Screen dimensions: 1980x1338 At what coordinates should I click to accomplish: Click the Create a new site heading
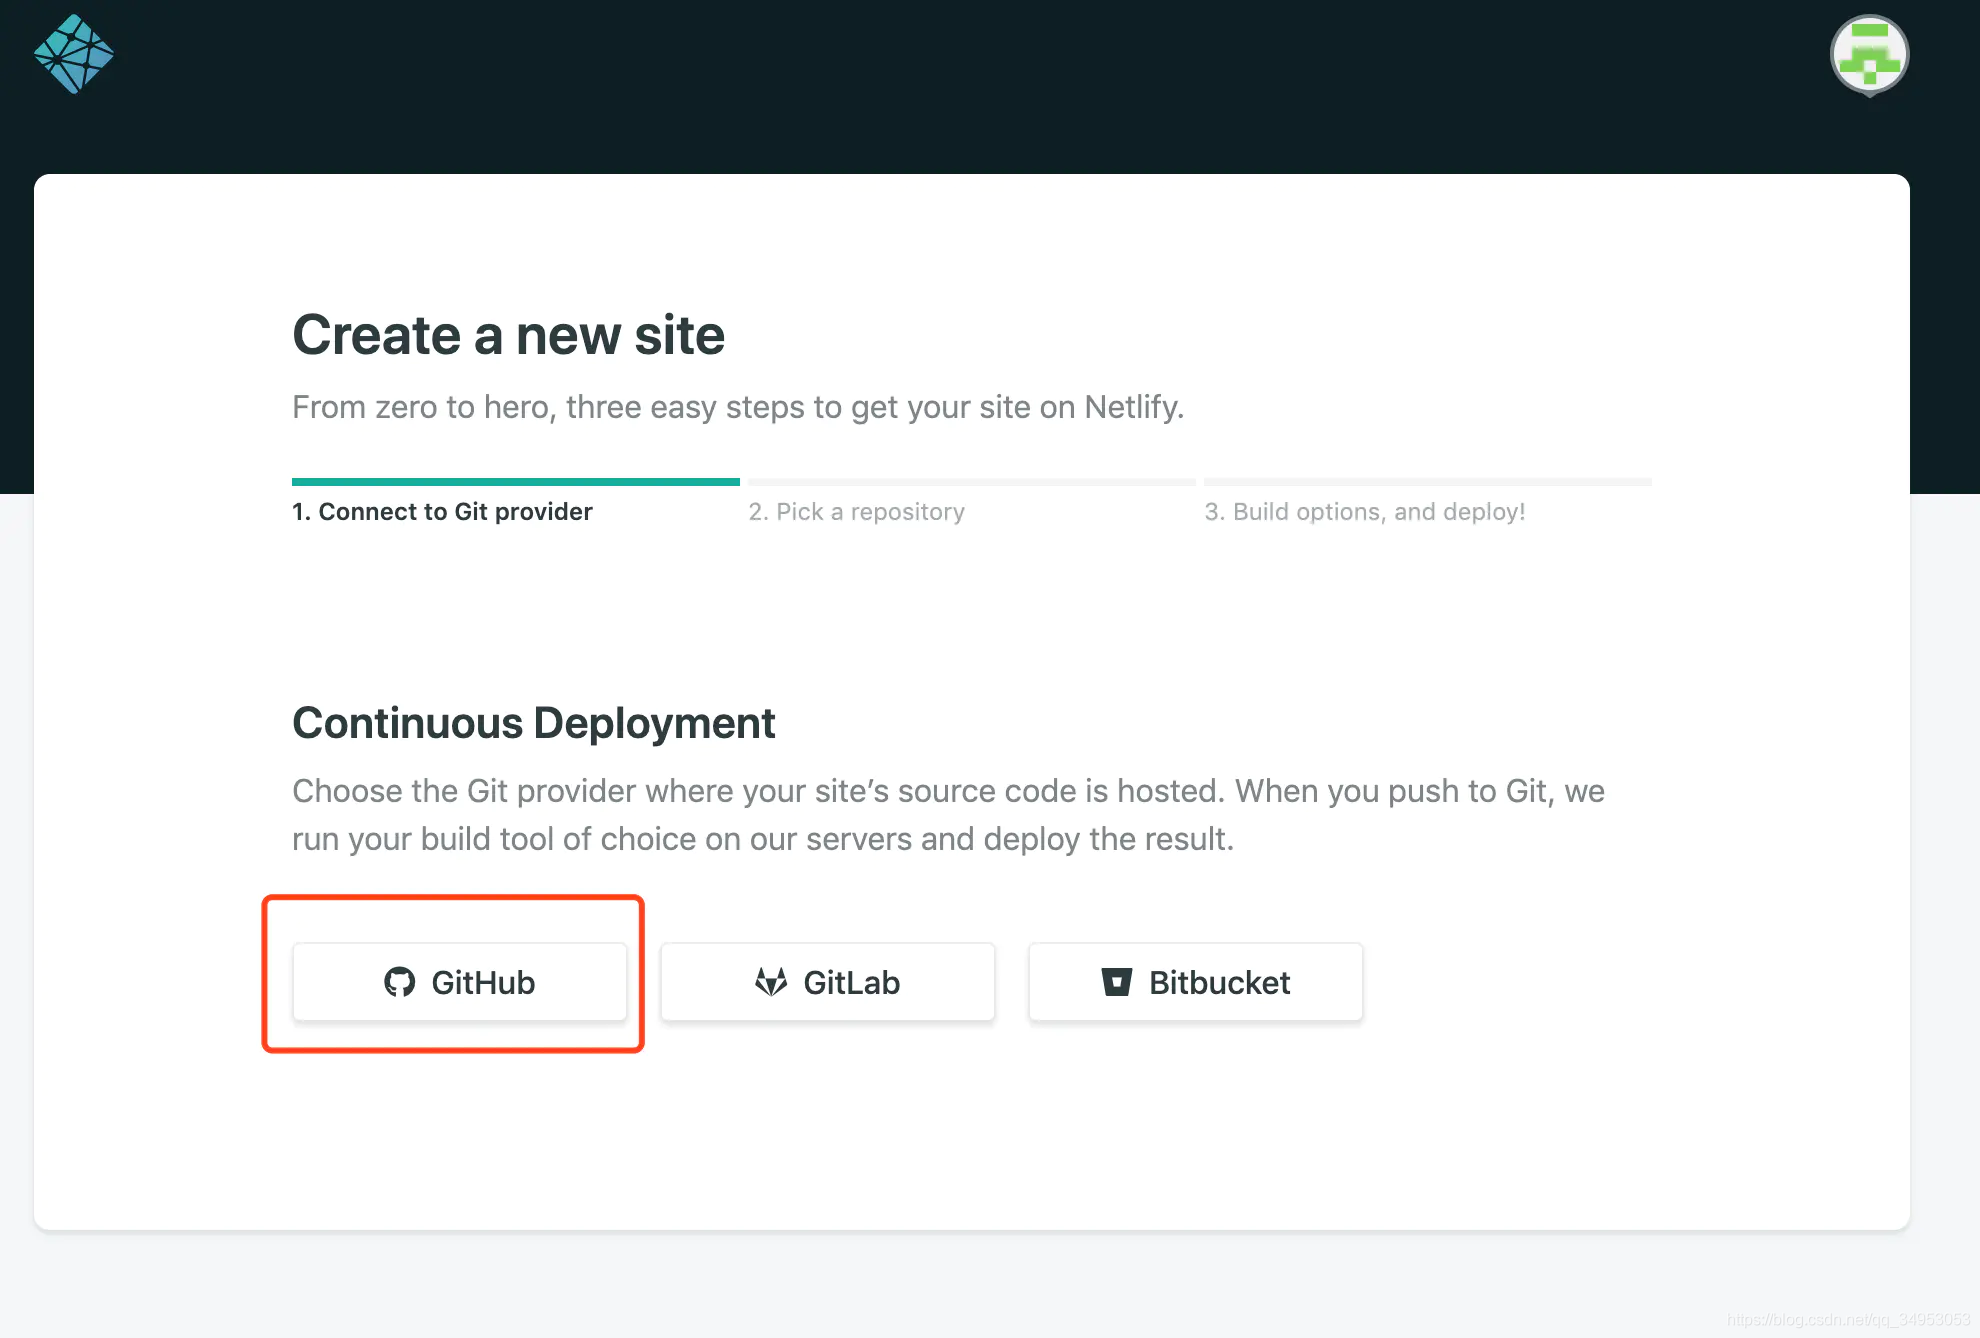[x=508, y=335]
